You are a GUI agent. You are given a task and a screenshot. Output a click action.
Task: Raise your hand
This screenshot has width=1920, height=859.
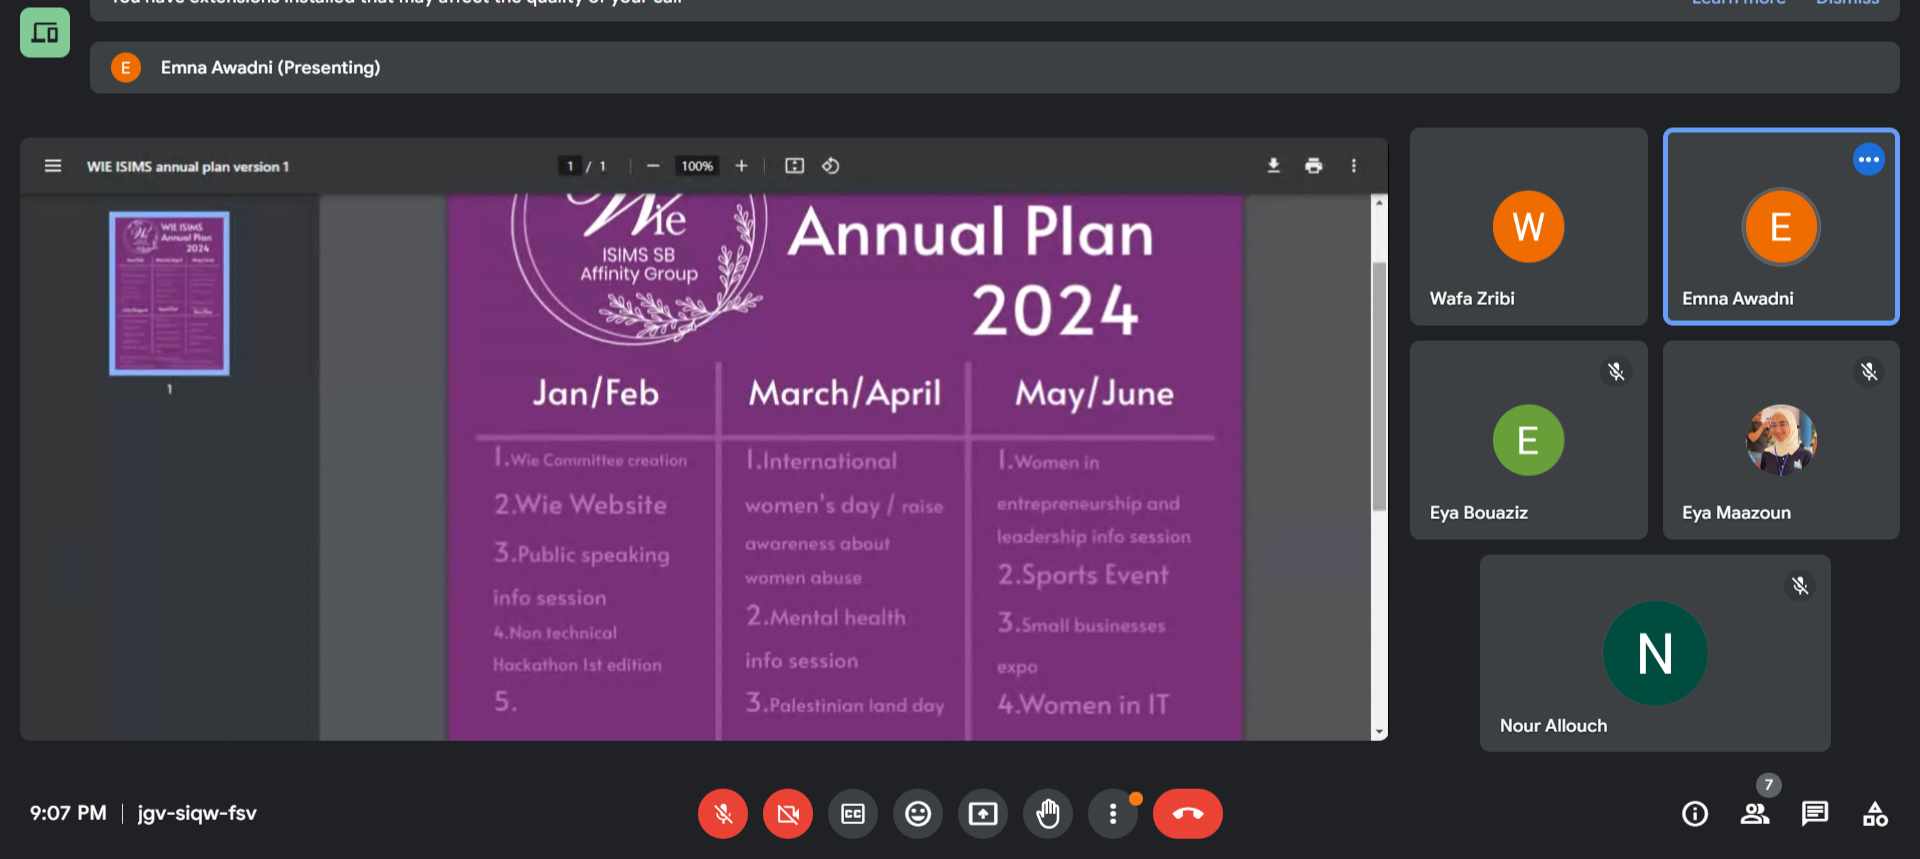click(1048, 814)
